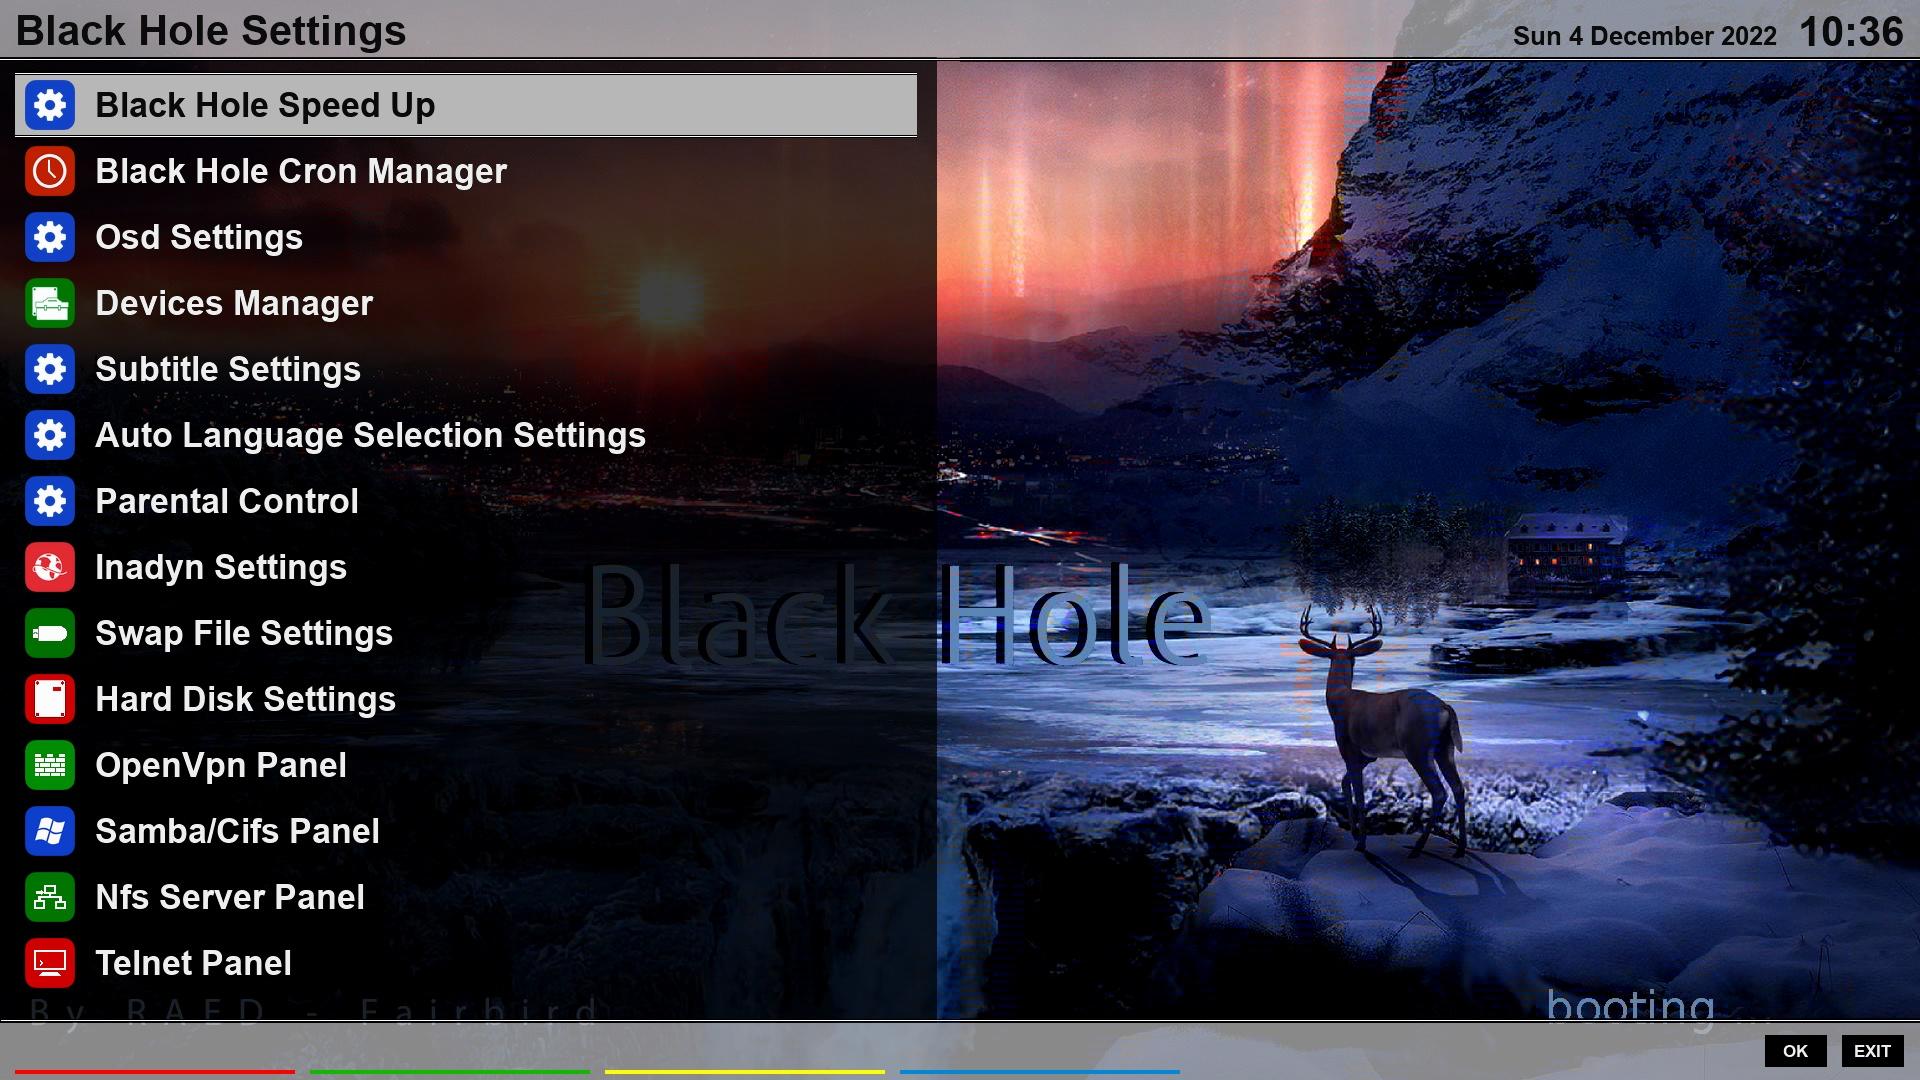Click the red color key bar
1920x1080 pixels.
coord(155,1072)
